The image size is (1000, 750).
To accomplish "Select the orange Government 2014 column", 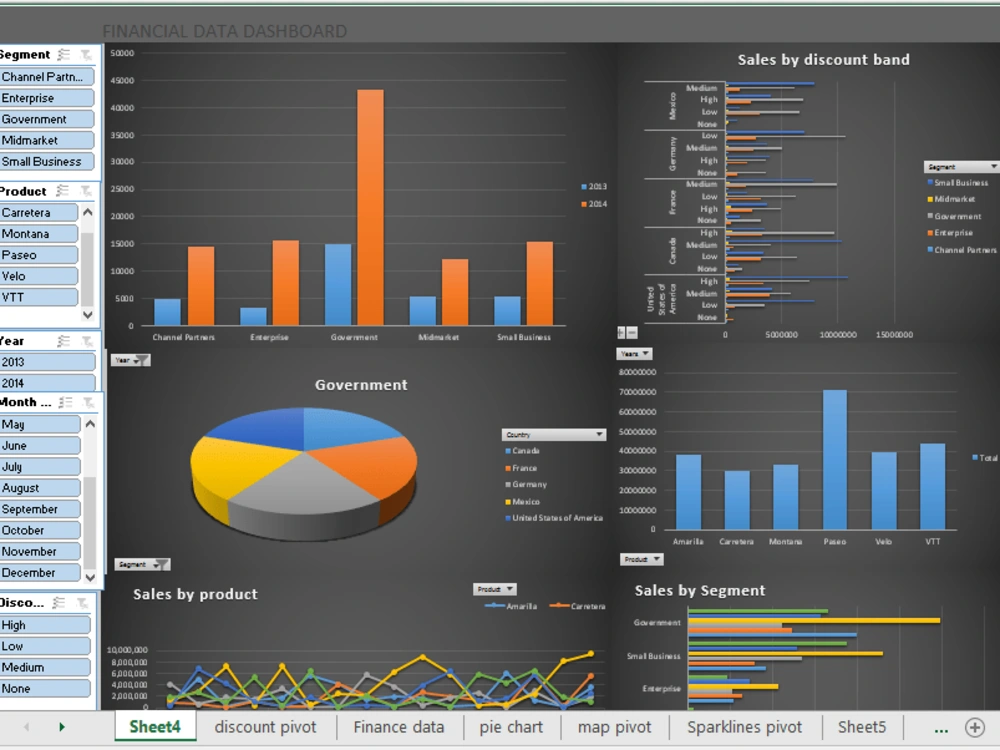I will pos(370,207).
